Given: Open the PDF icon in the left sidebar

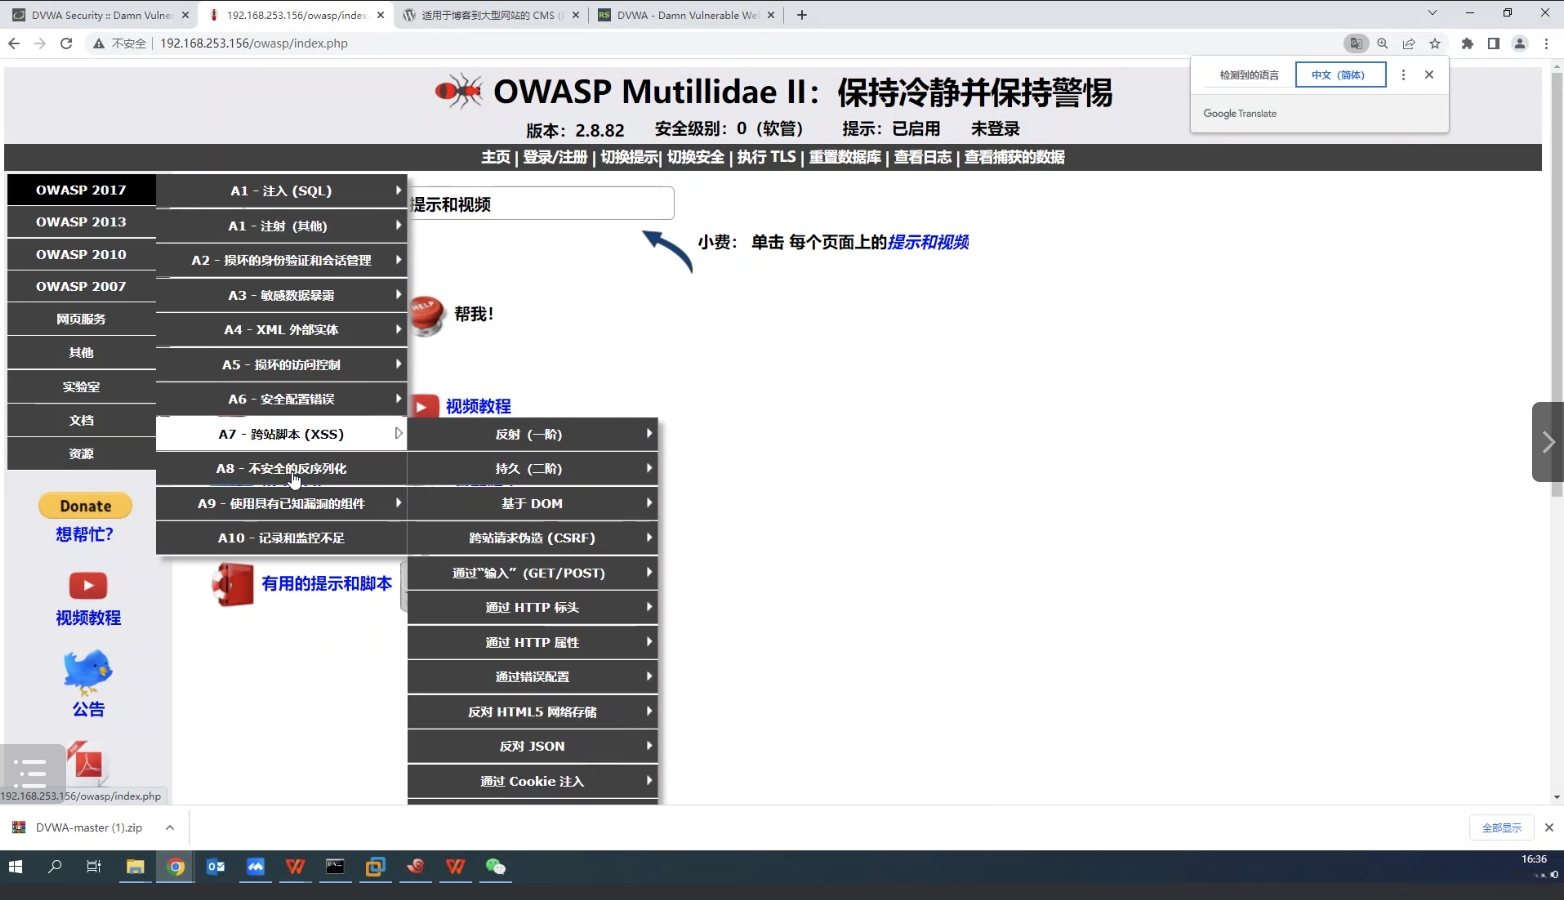Looking at the screenshot, I should 86,762.
